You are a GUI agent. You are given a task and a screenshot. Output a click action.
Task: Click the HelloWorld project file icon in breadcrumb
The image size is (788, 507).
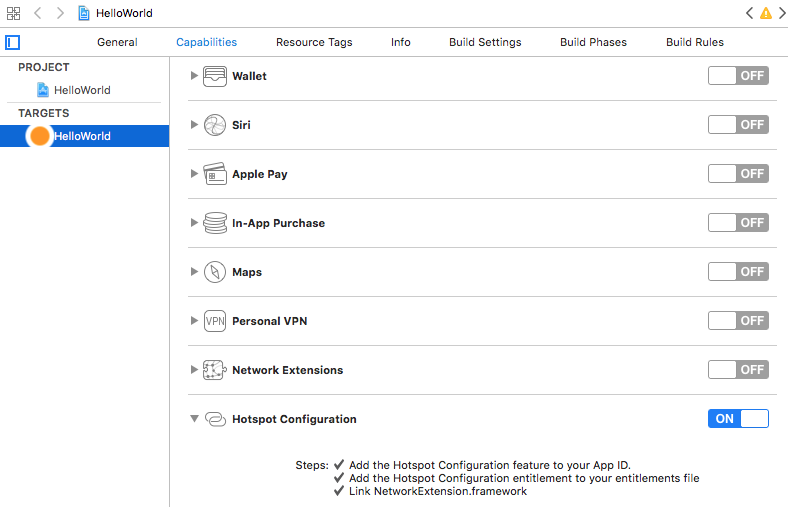84,13
